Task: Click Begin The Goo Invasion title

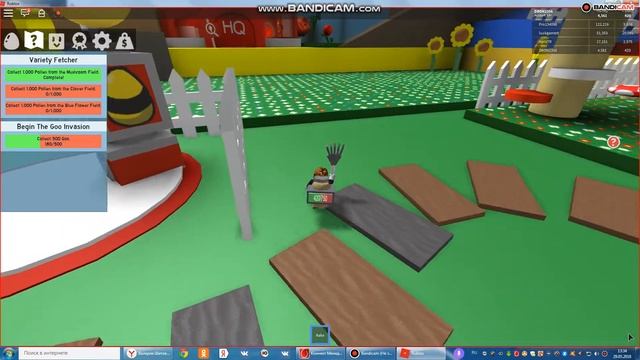Action: pos(53,127)
